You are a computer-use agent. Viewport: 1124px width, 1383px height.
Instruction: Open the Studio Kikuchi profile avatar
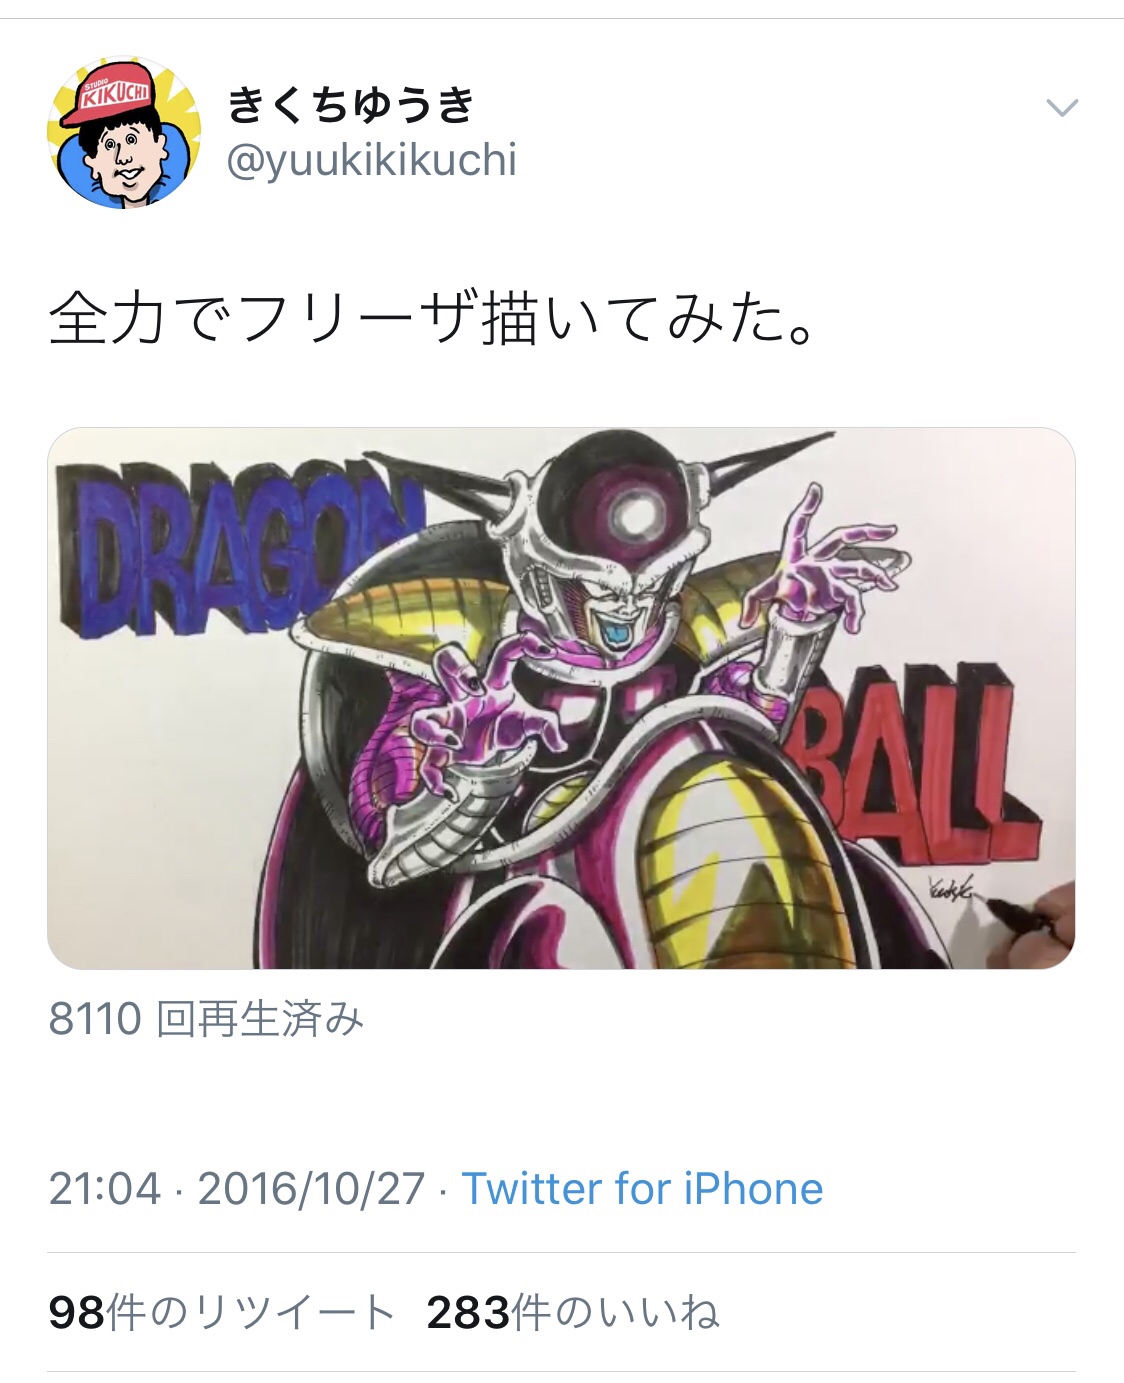point(124,132)
